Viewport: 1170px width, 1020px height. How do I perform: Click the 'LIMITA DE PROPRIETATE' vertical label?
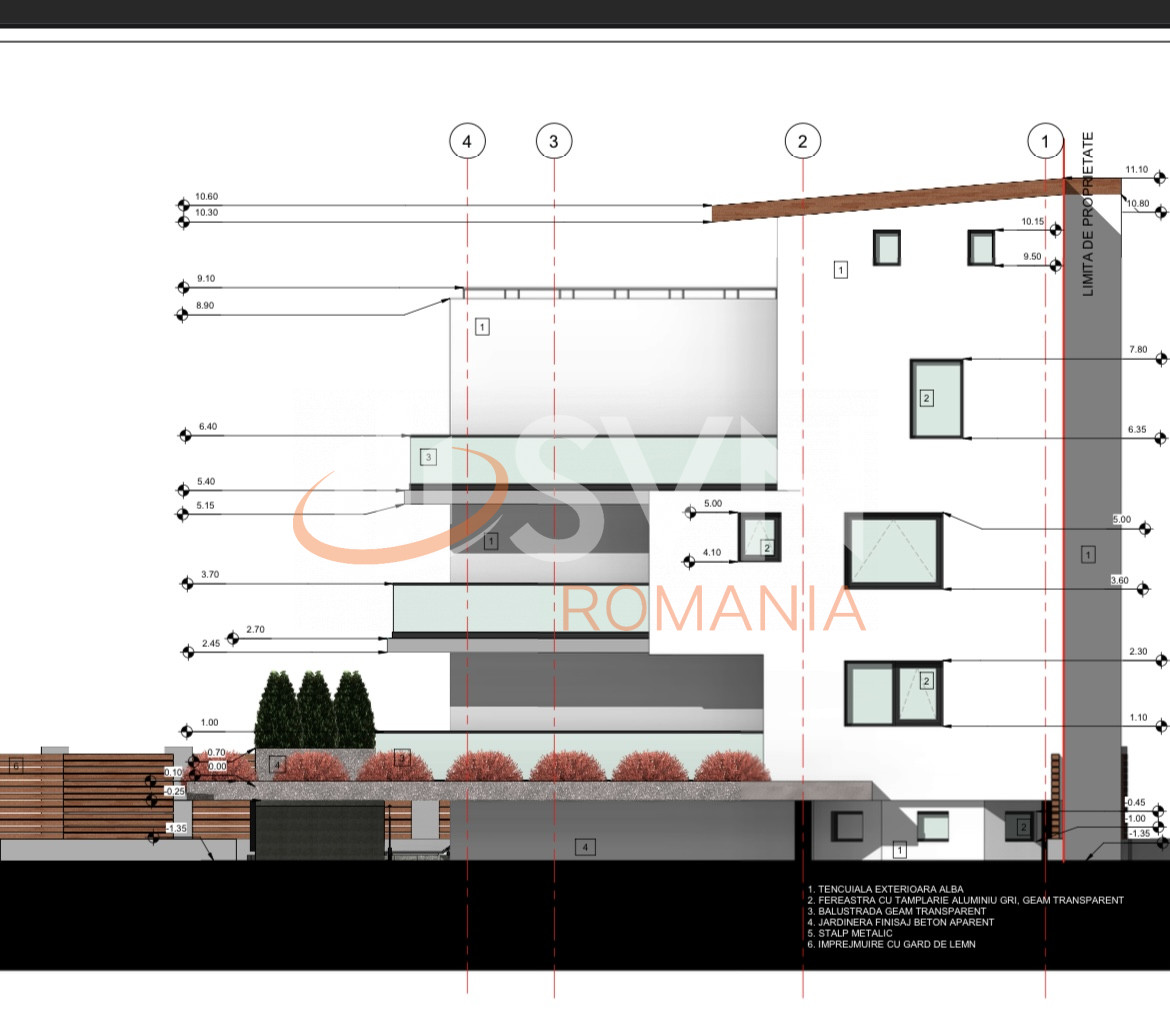tap(1088, 214)
